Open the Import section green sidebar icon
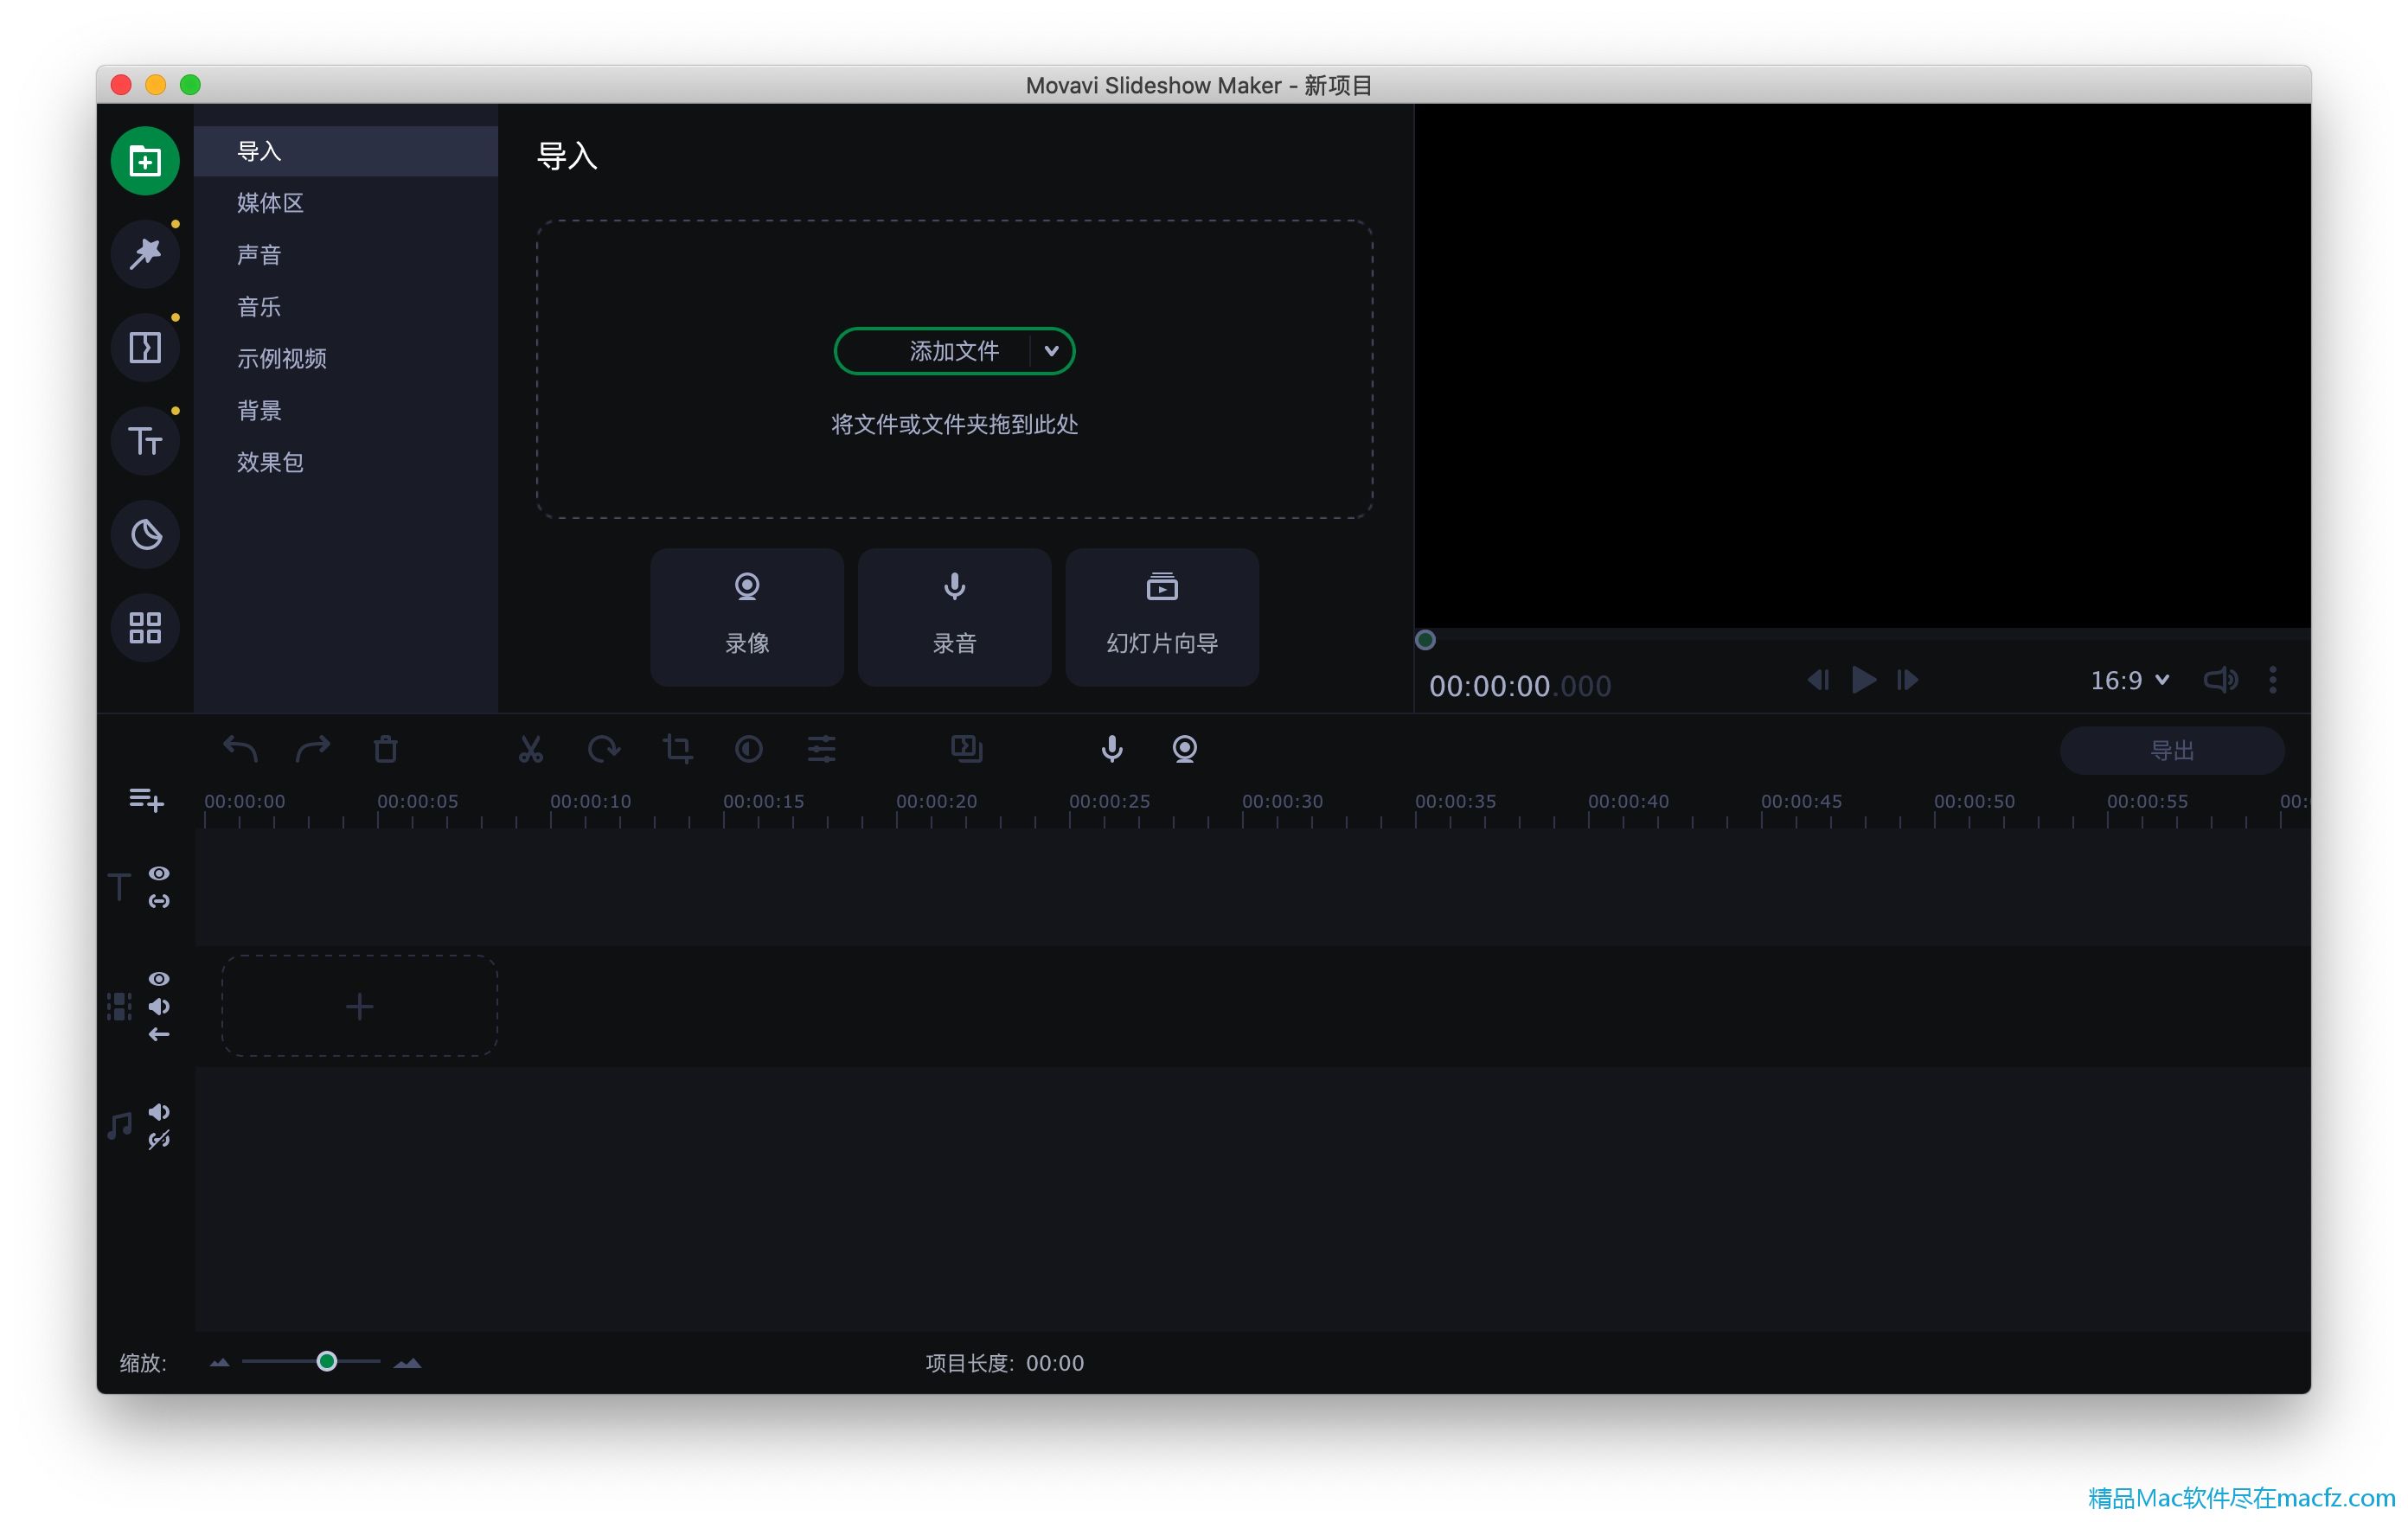Viewport: 2408px width, 1522px height. 145,161
